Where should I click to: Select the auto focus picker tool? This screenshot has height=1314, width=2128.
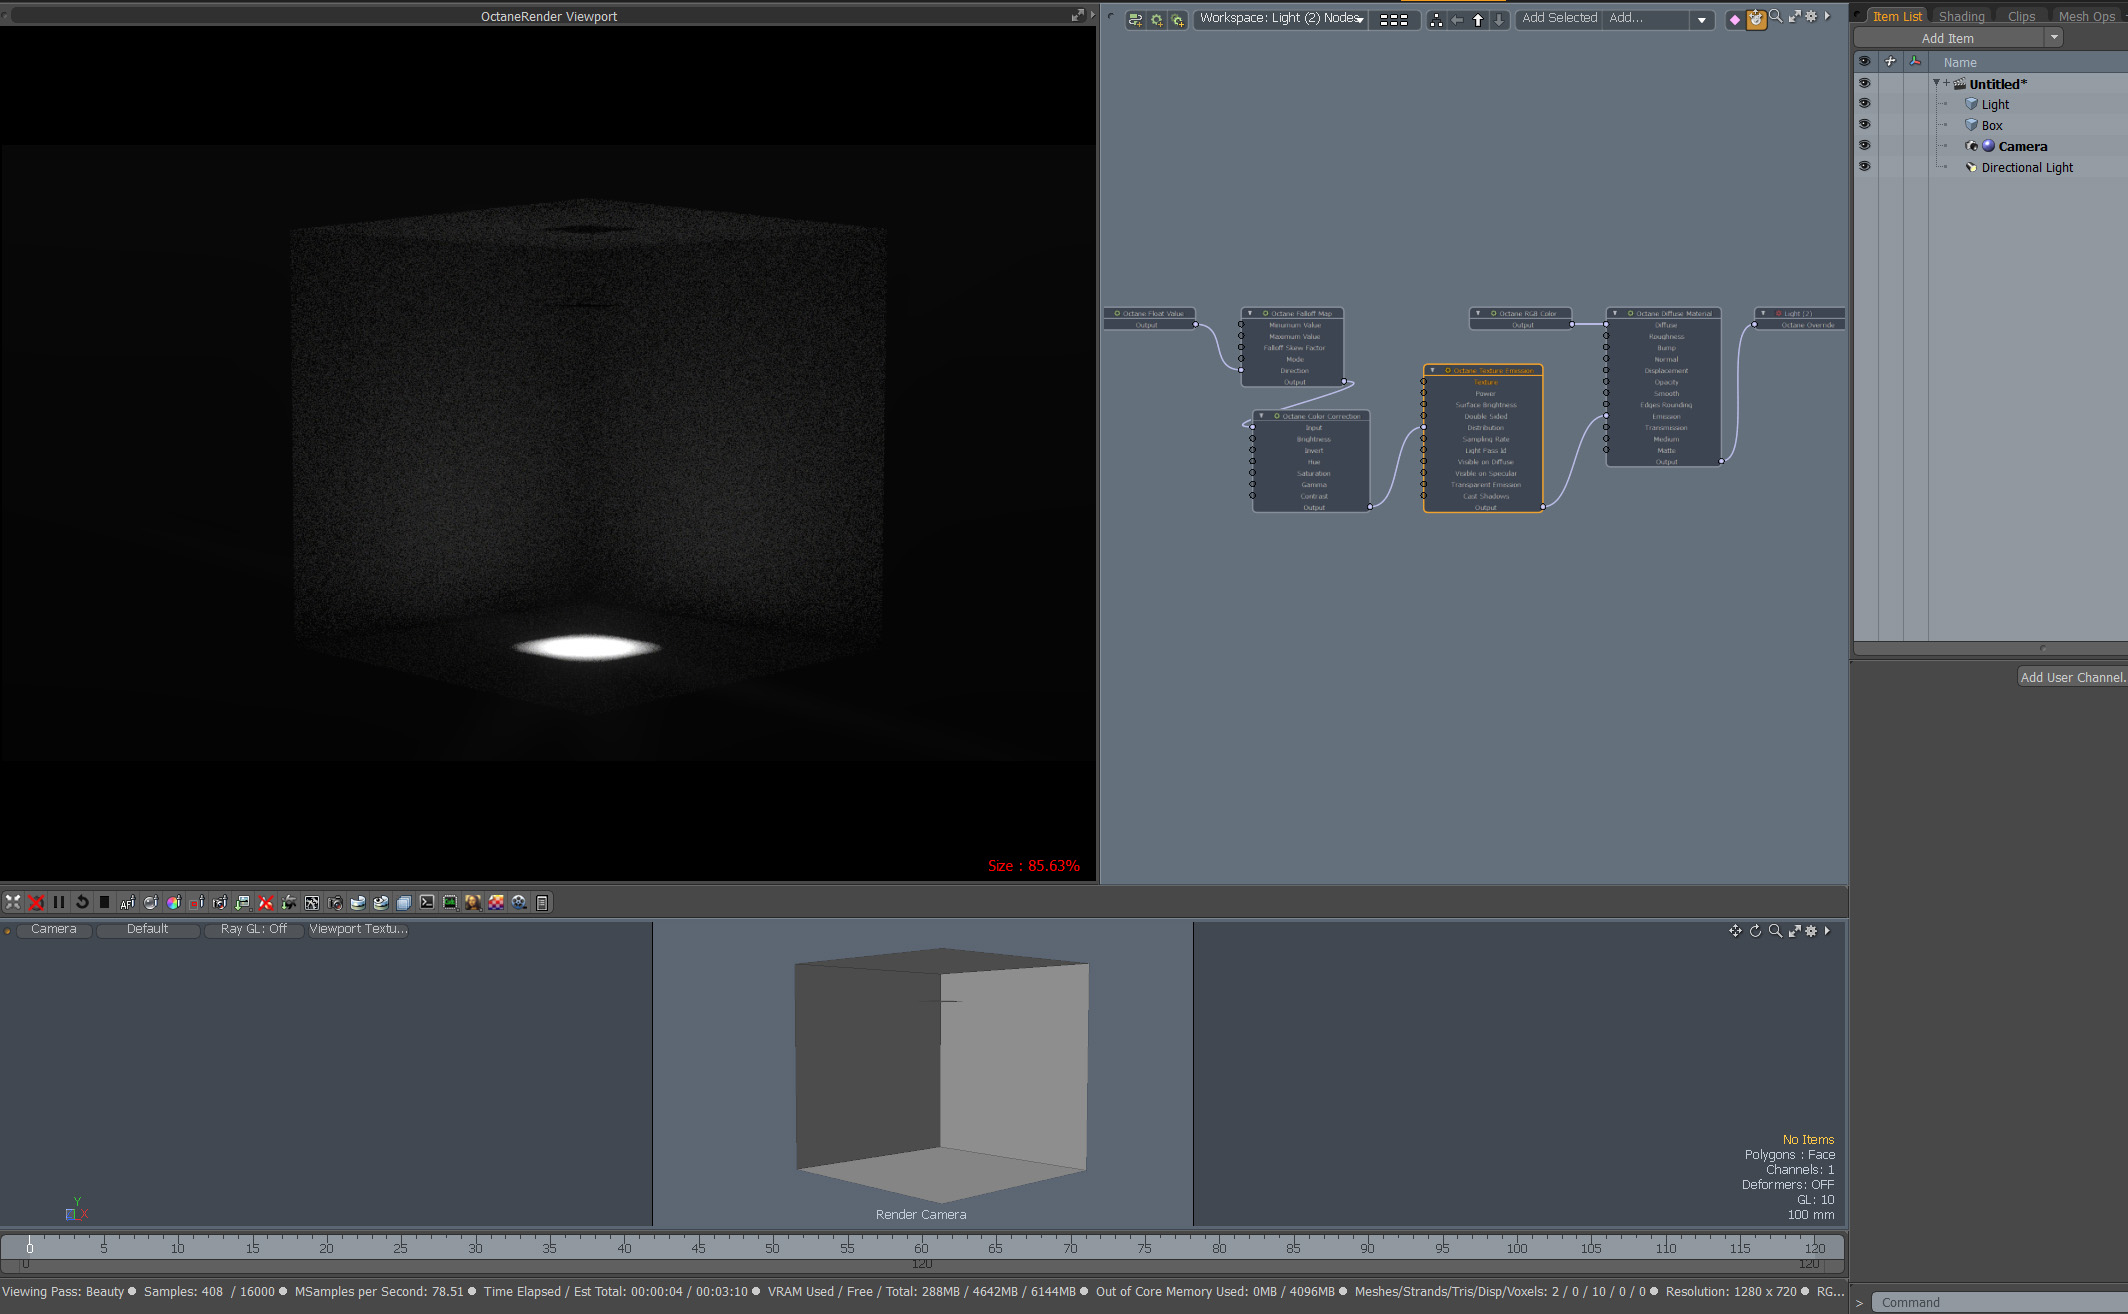(x=127, y=902)
